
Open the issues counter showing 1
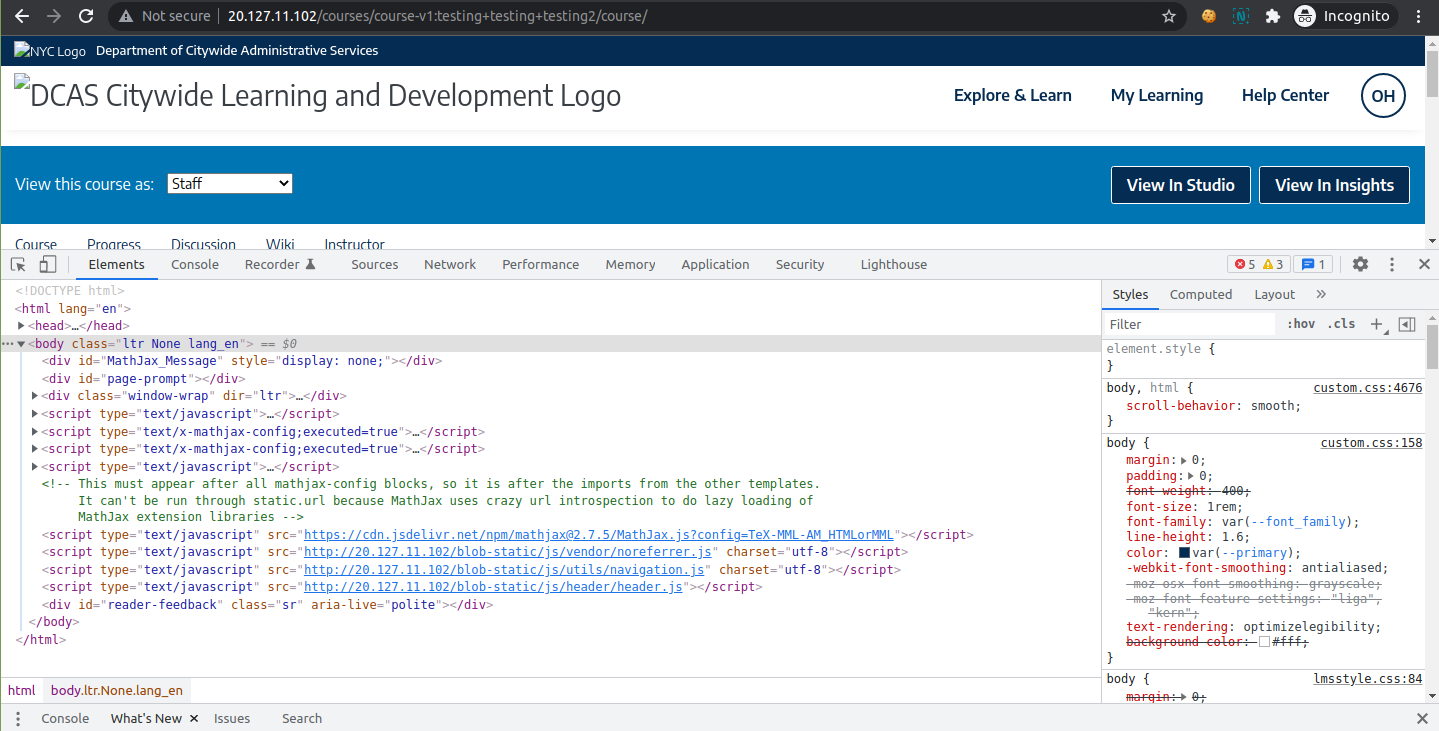coord(1311,264)
